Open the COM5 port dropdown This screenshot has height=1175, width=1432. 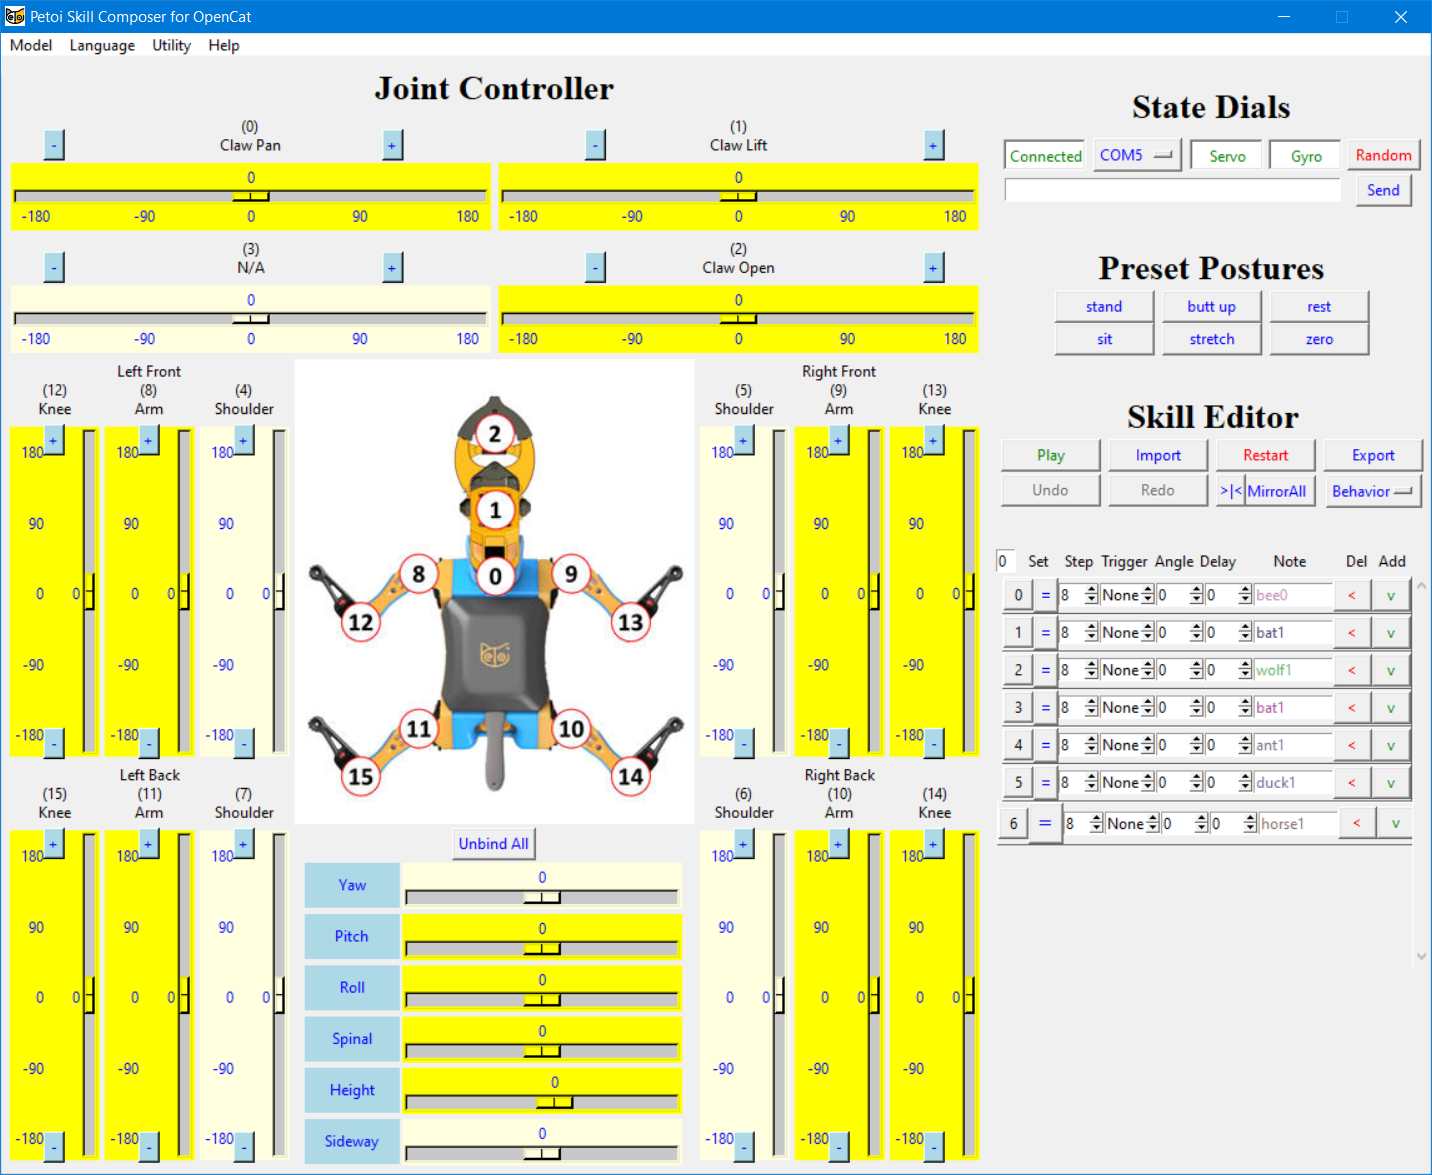point(1137,156)
